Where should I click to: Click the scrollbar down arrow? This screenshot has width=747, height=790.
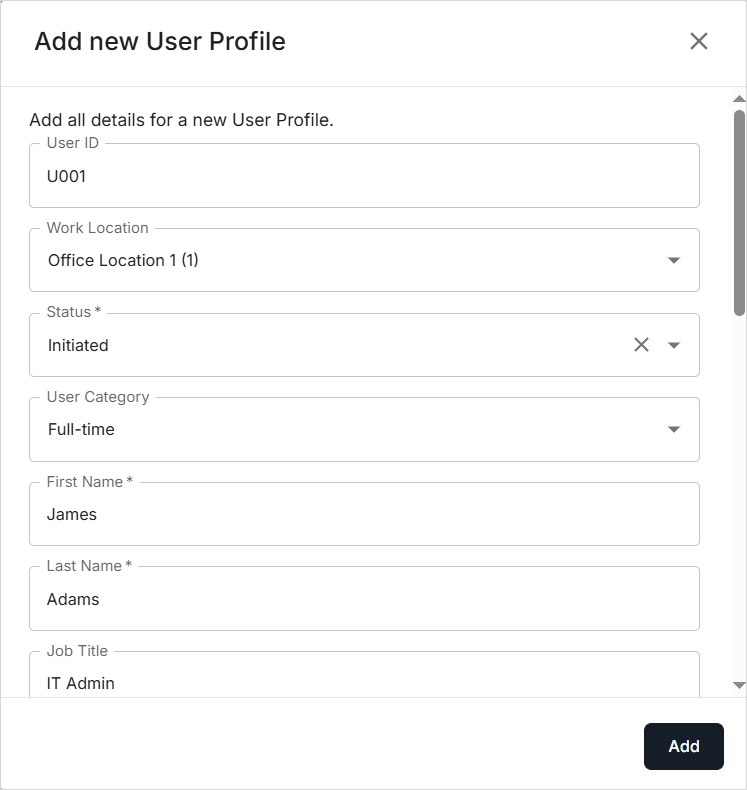[x=739, y=685]
